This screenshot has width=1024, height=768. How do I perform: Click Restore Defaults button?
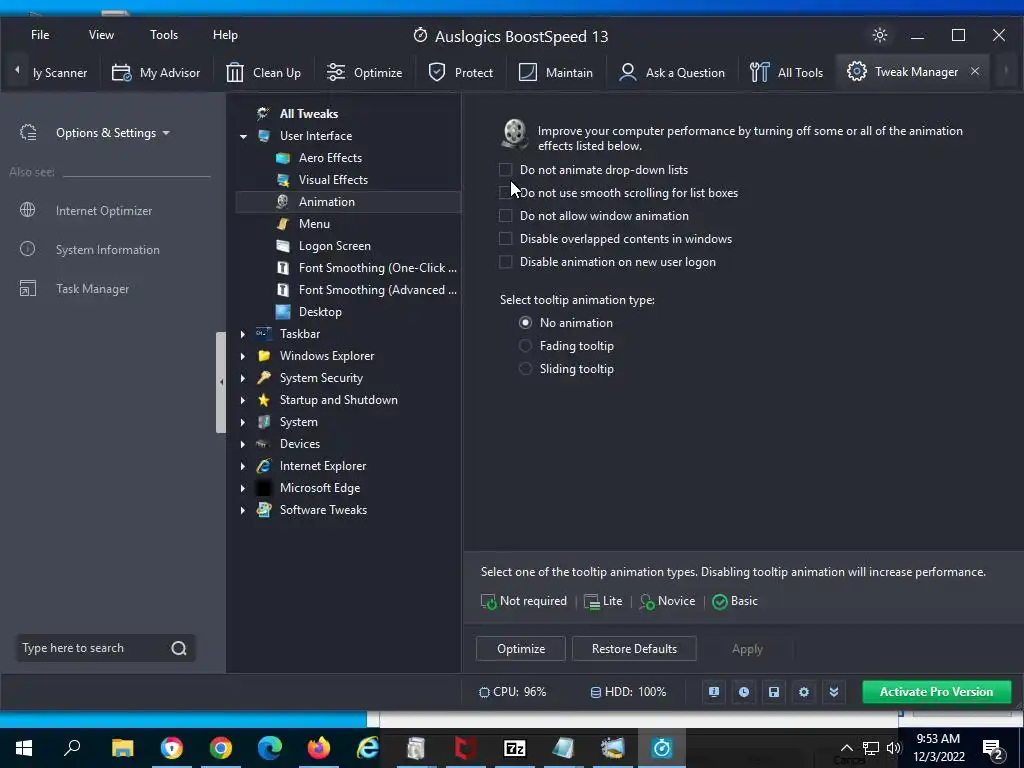tap(634, 648)
